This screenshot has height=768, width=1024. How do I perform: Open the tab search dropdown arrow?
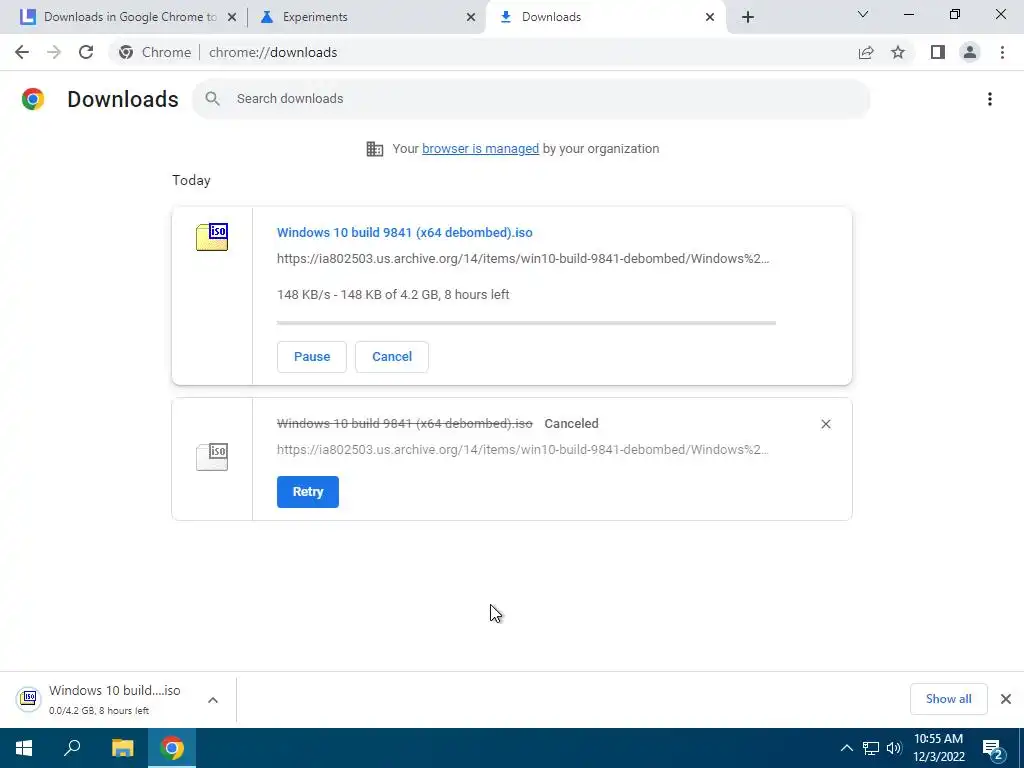[x=863, y=14]
